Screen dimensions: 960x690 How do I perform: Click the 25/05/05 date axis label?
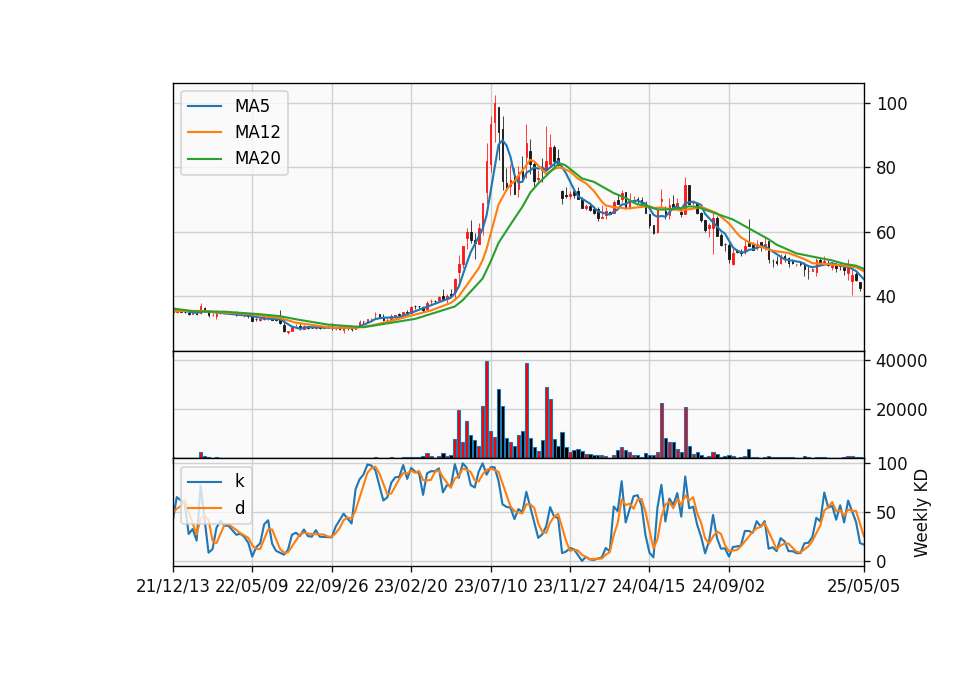tap(864, 586)
